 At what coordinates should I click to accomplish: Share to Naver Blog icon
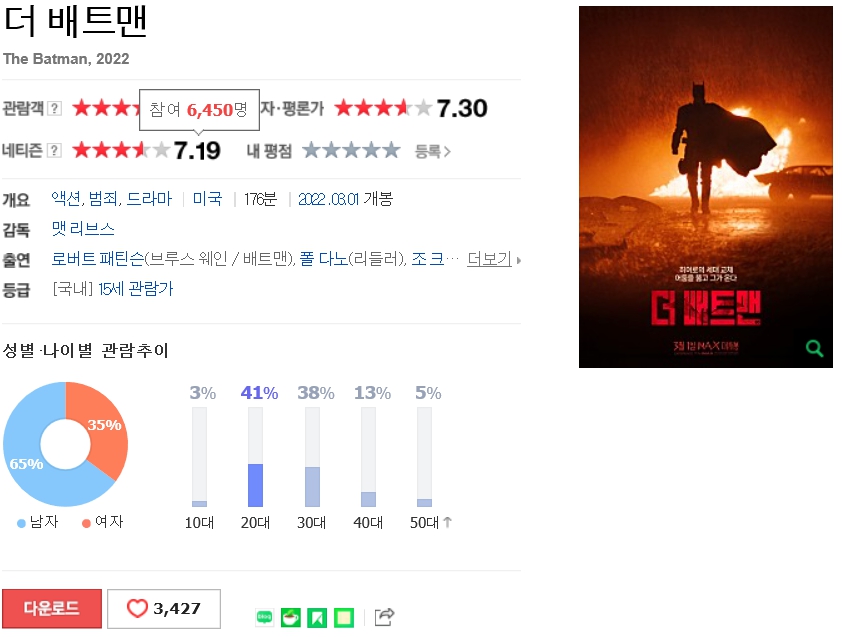point(264,618)
